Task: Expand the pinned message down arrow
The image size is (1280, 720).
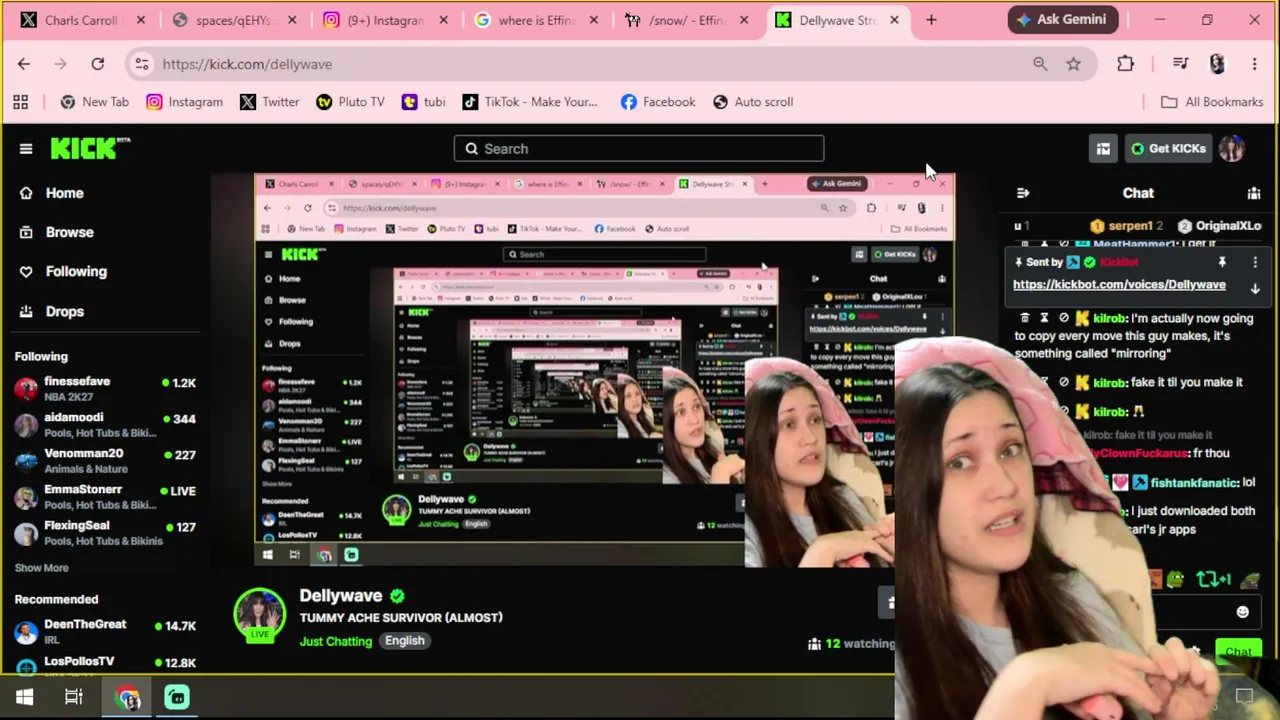Action: (x=1255, y=289)
